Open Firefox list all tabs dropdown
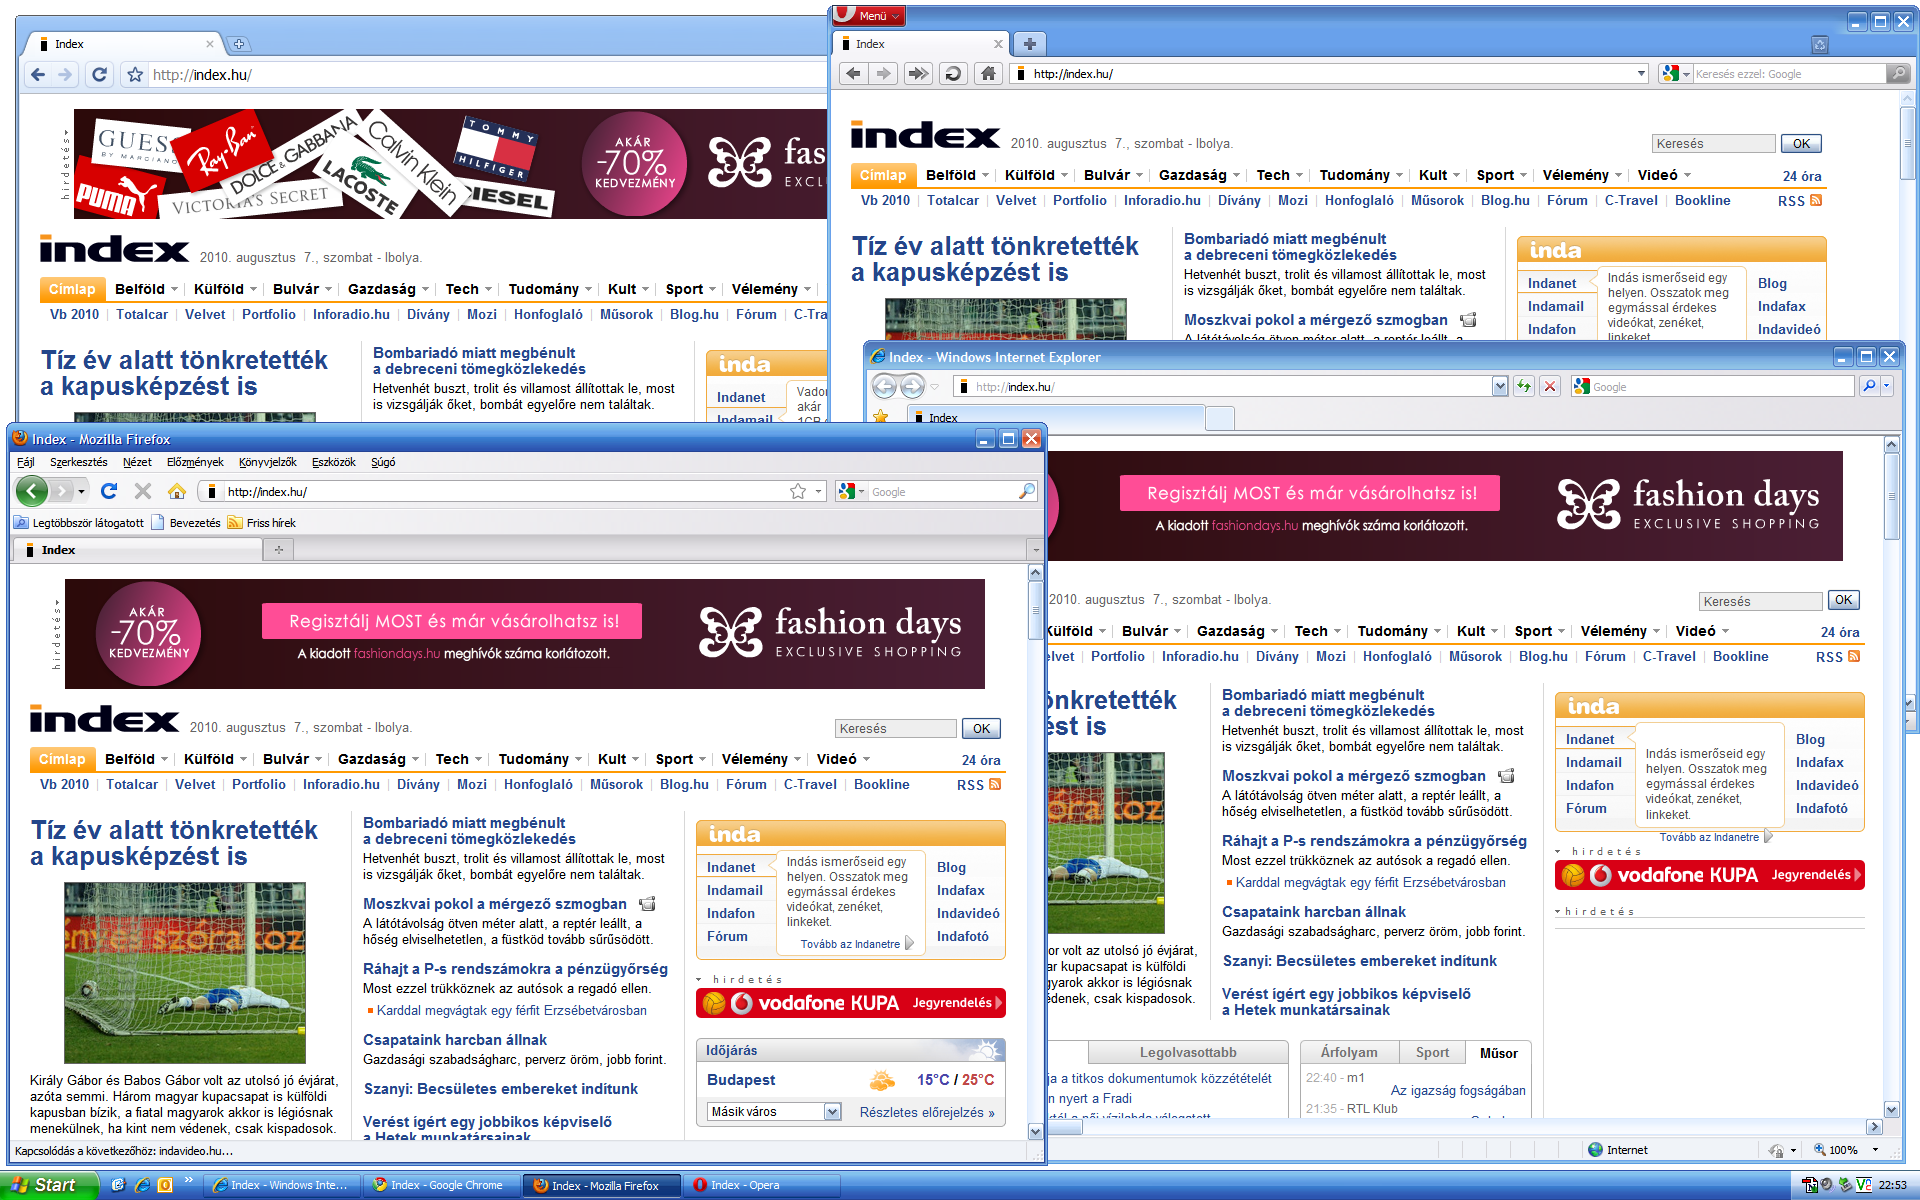 click(x=1035, y=549)
